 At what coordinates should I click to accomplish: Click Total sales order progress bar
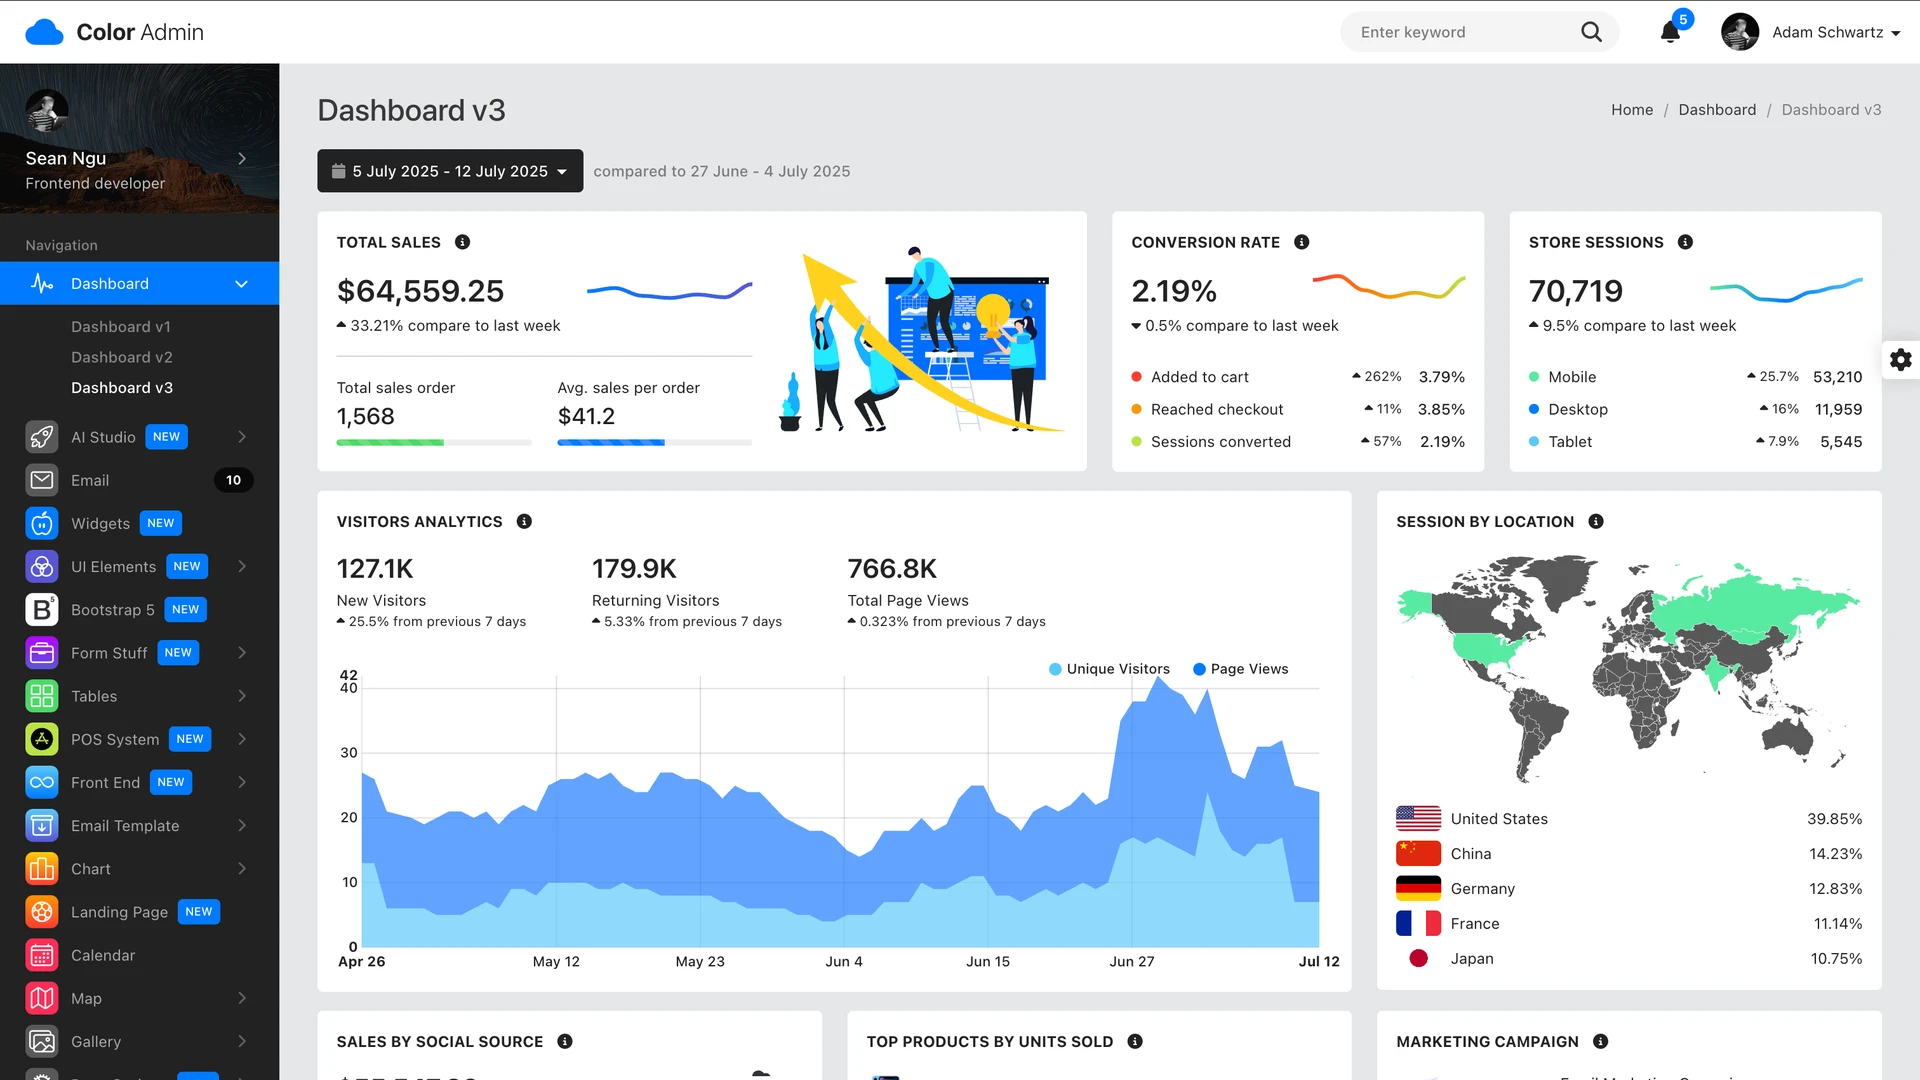(434, 442)
